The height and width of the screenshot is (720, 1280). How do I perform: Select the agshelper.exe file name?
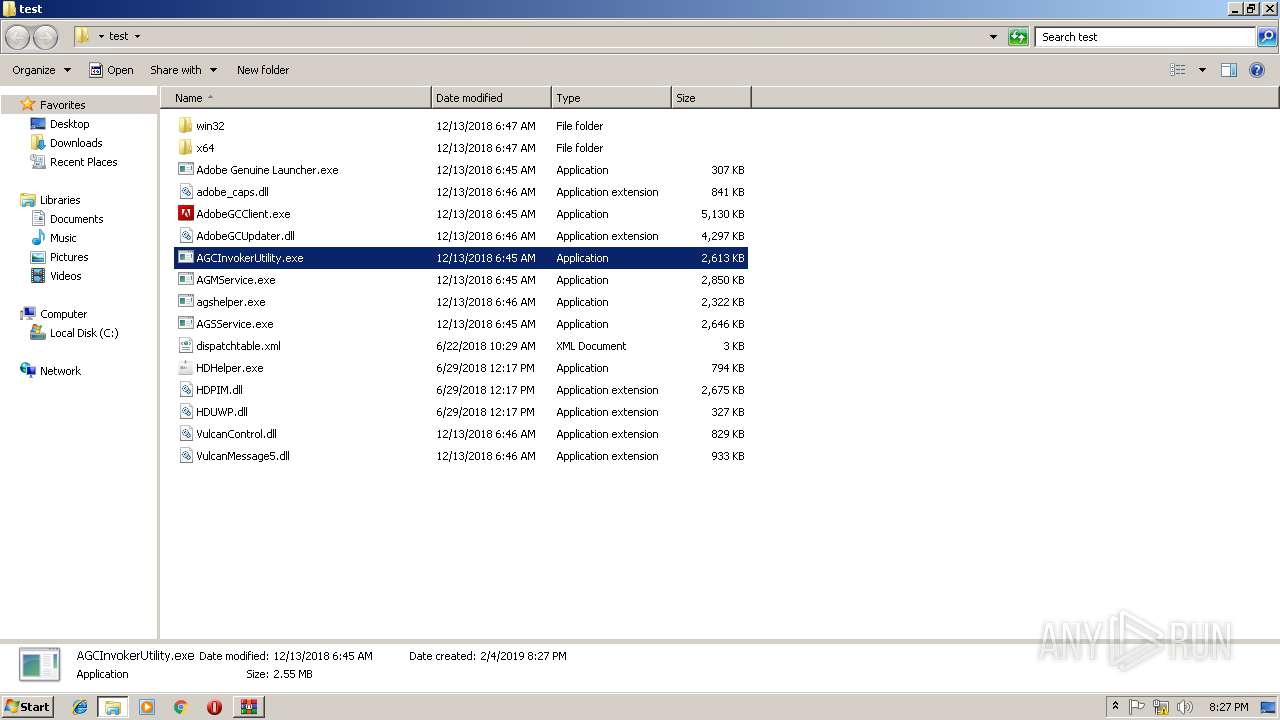pyautogui.click(x=231, y=302)
